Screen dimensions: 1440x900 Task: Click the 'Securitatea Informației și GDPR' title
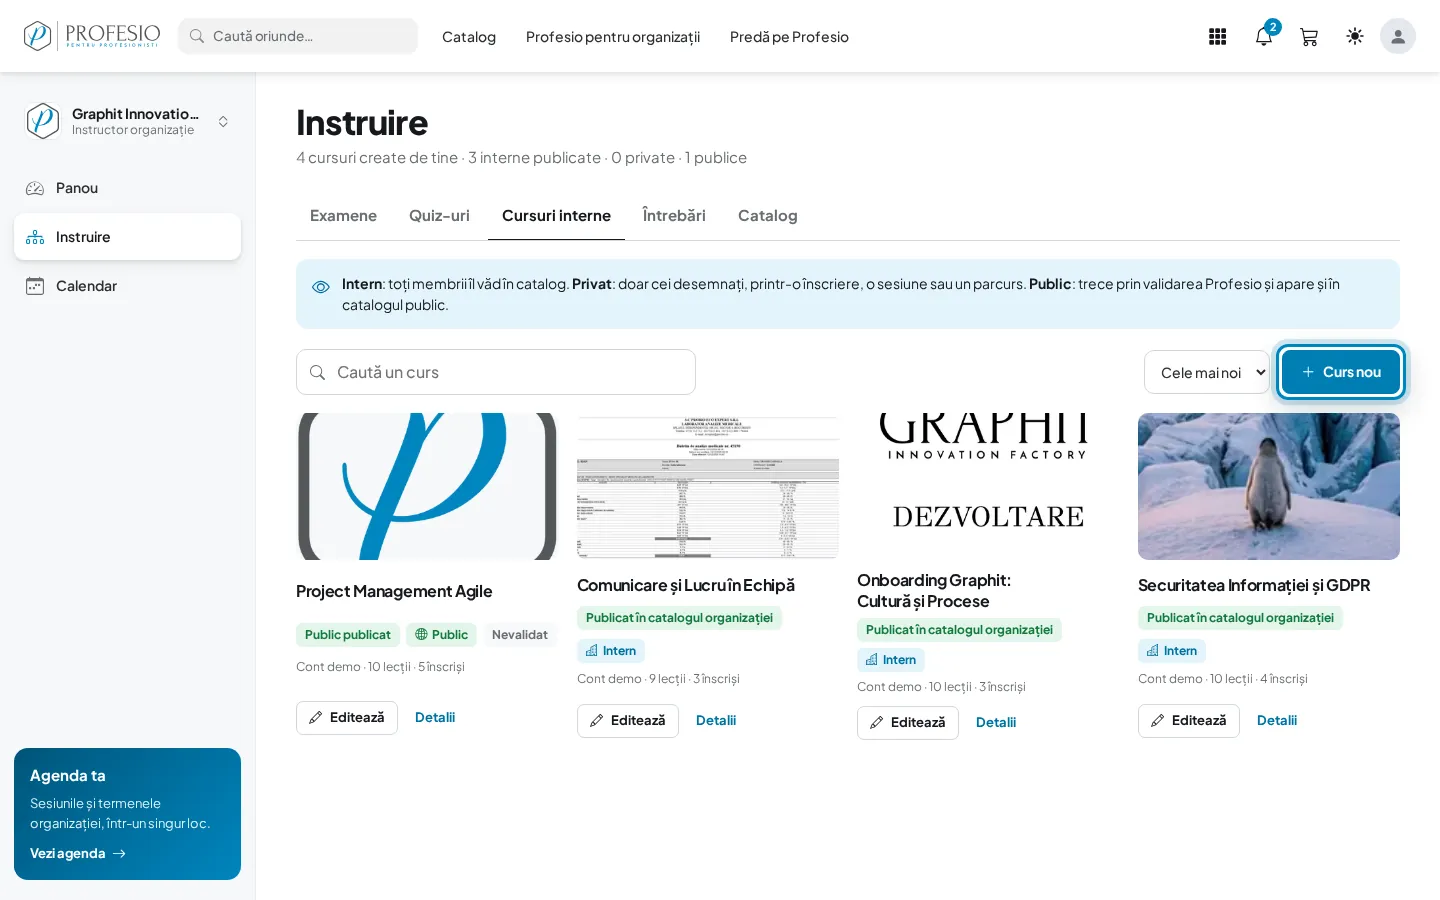click(x=1254, y=586)
